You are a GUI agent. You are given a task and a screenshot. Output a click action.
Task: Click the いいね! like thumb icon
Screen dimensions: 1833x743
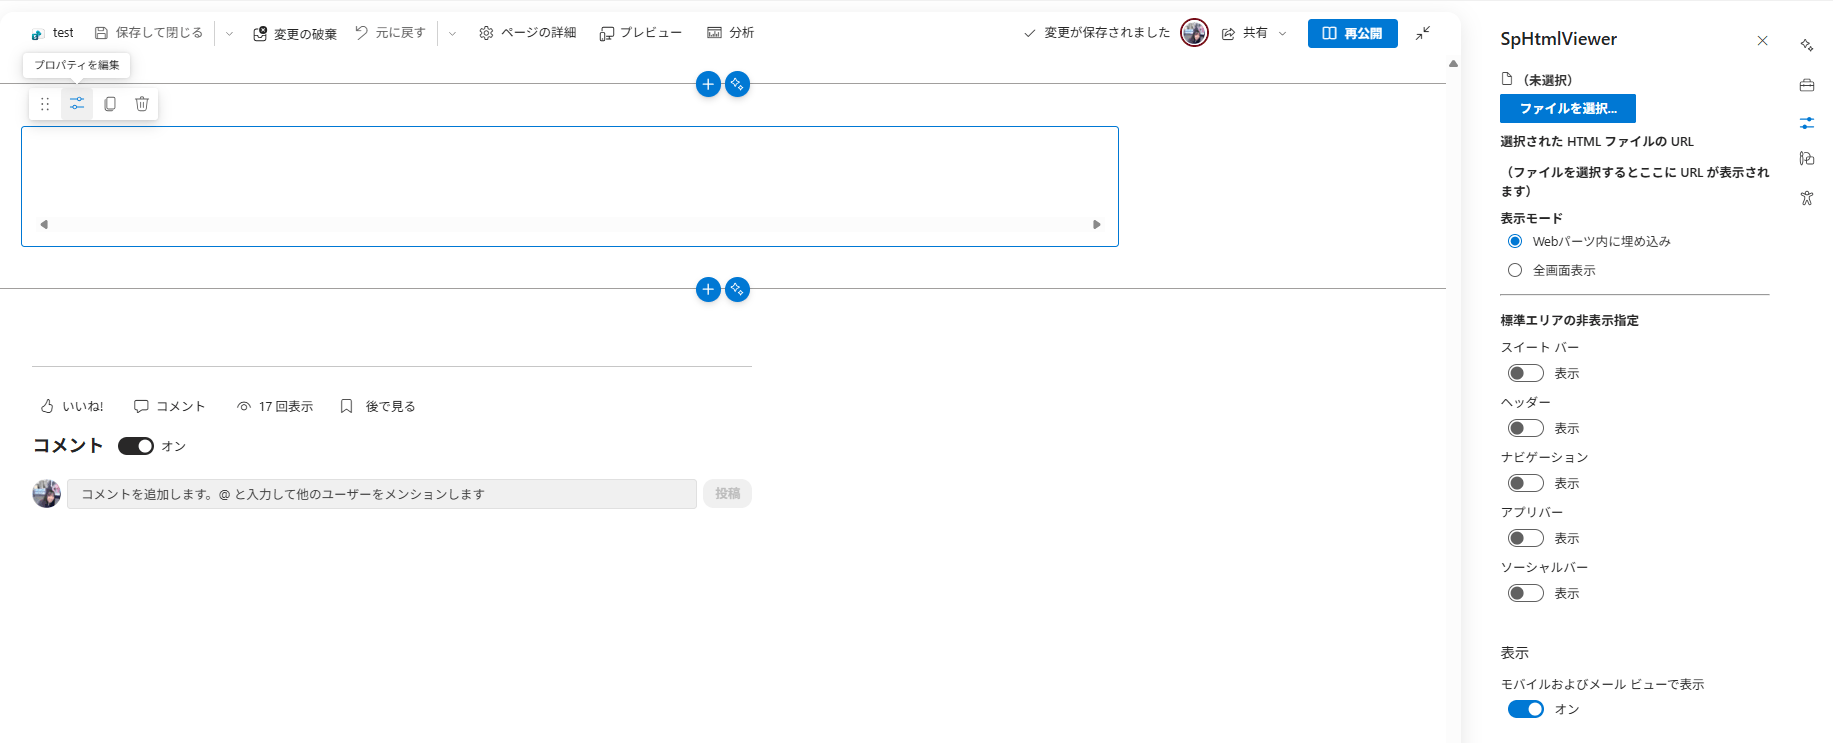tap(47, 406)
